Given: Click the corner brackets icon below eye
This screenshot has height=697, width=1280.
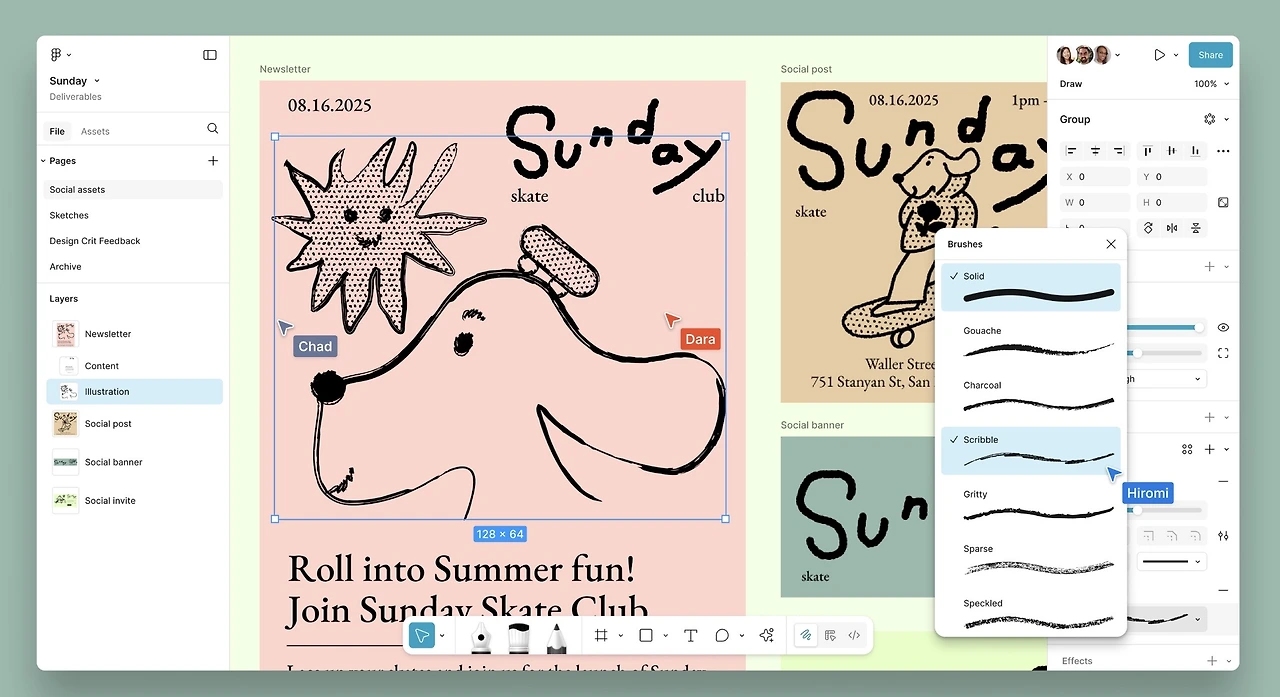Looking at the screenshot, I should pyautogui.click(x=1223, y=353).
